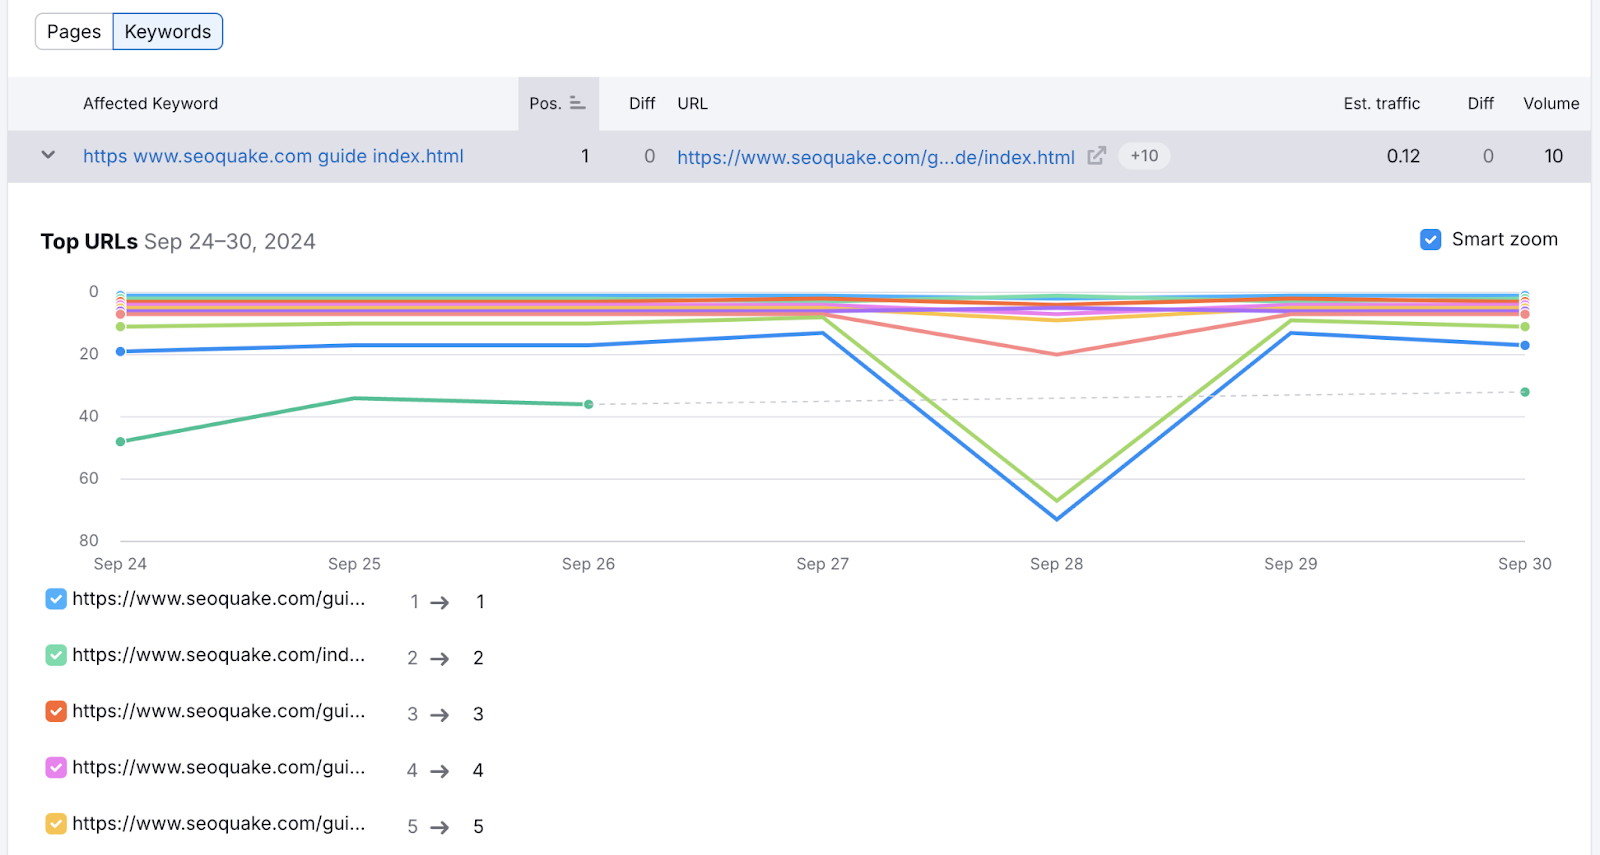Click the Pos. column sort icon
1600x855 pixels.
tap(577, 103)
